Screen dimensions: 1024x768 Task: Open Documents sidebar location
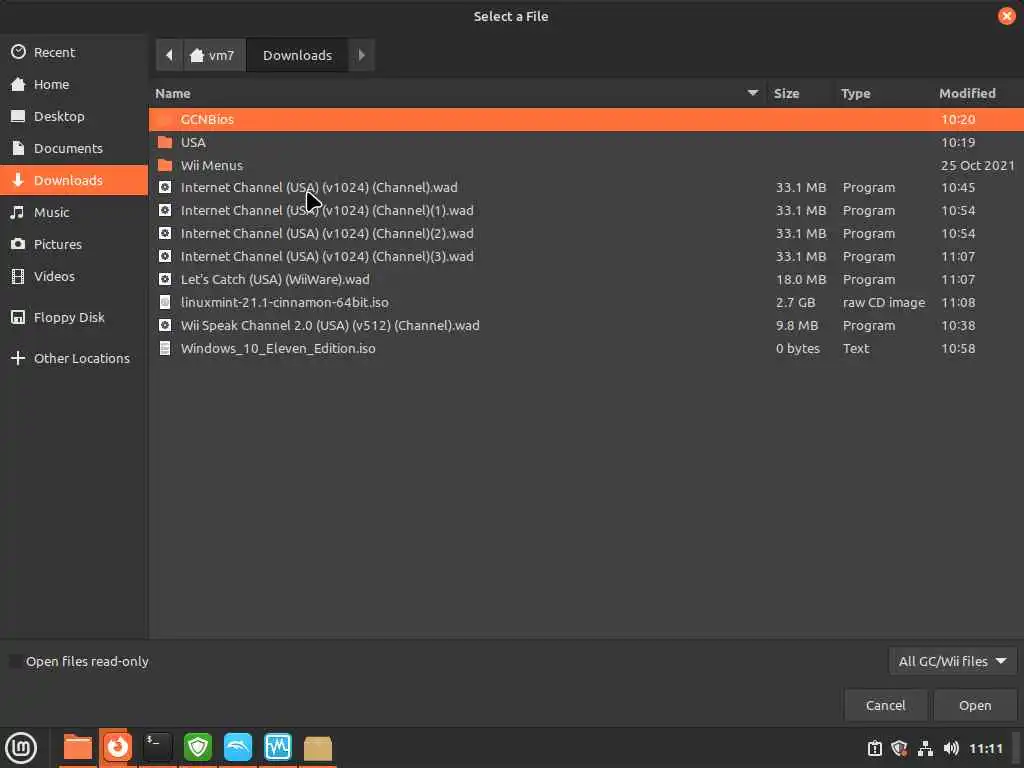(74, 148)
